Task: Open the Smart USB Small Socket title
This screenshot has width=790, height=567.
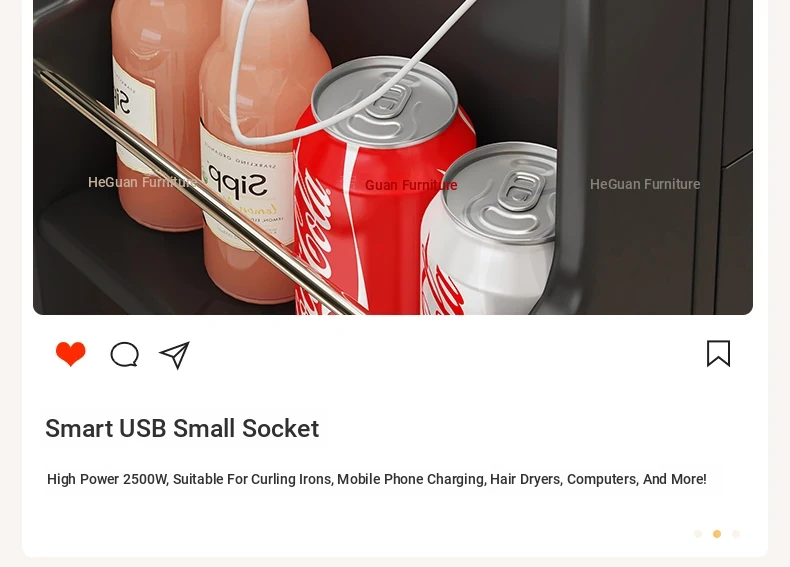Action: pyautogui.click(x=182, y=428)
